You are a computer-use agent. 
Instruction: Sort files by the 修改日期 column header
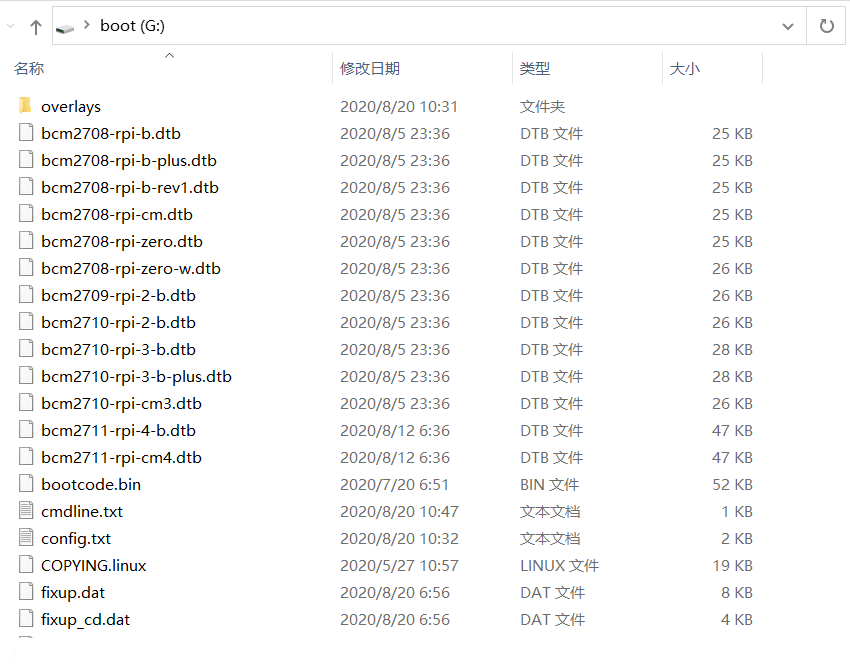pos(370,69)
